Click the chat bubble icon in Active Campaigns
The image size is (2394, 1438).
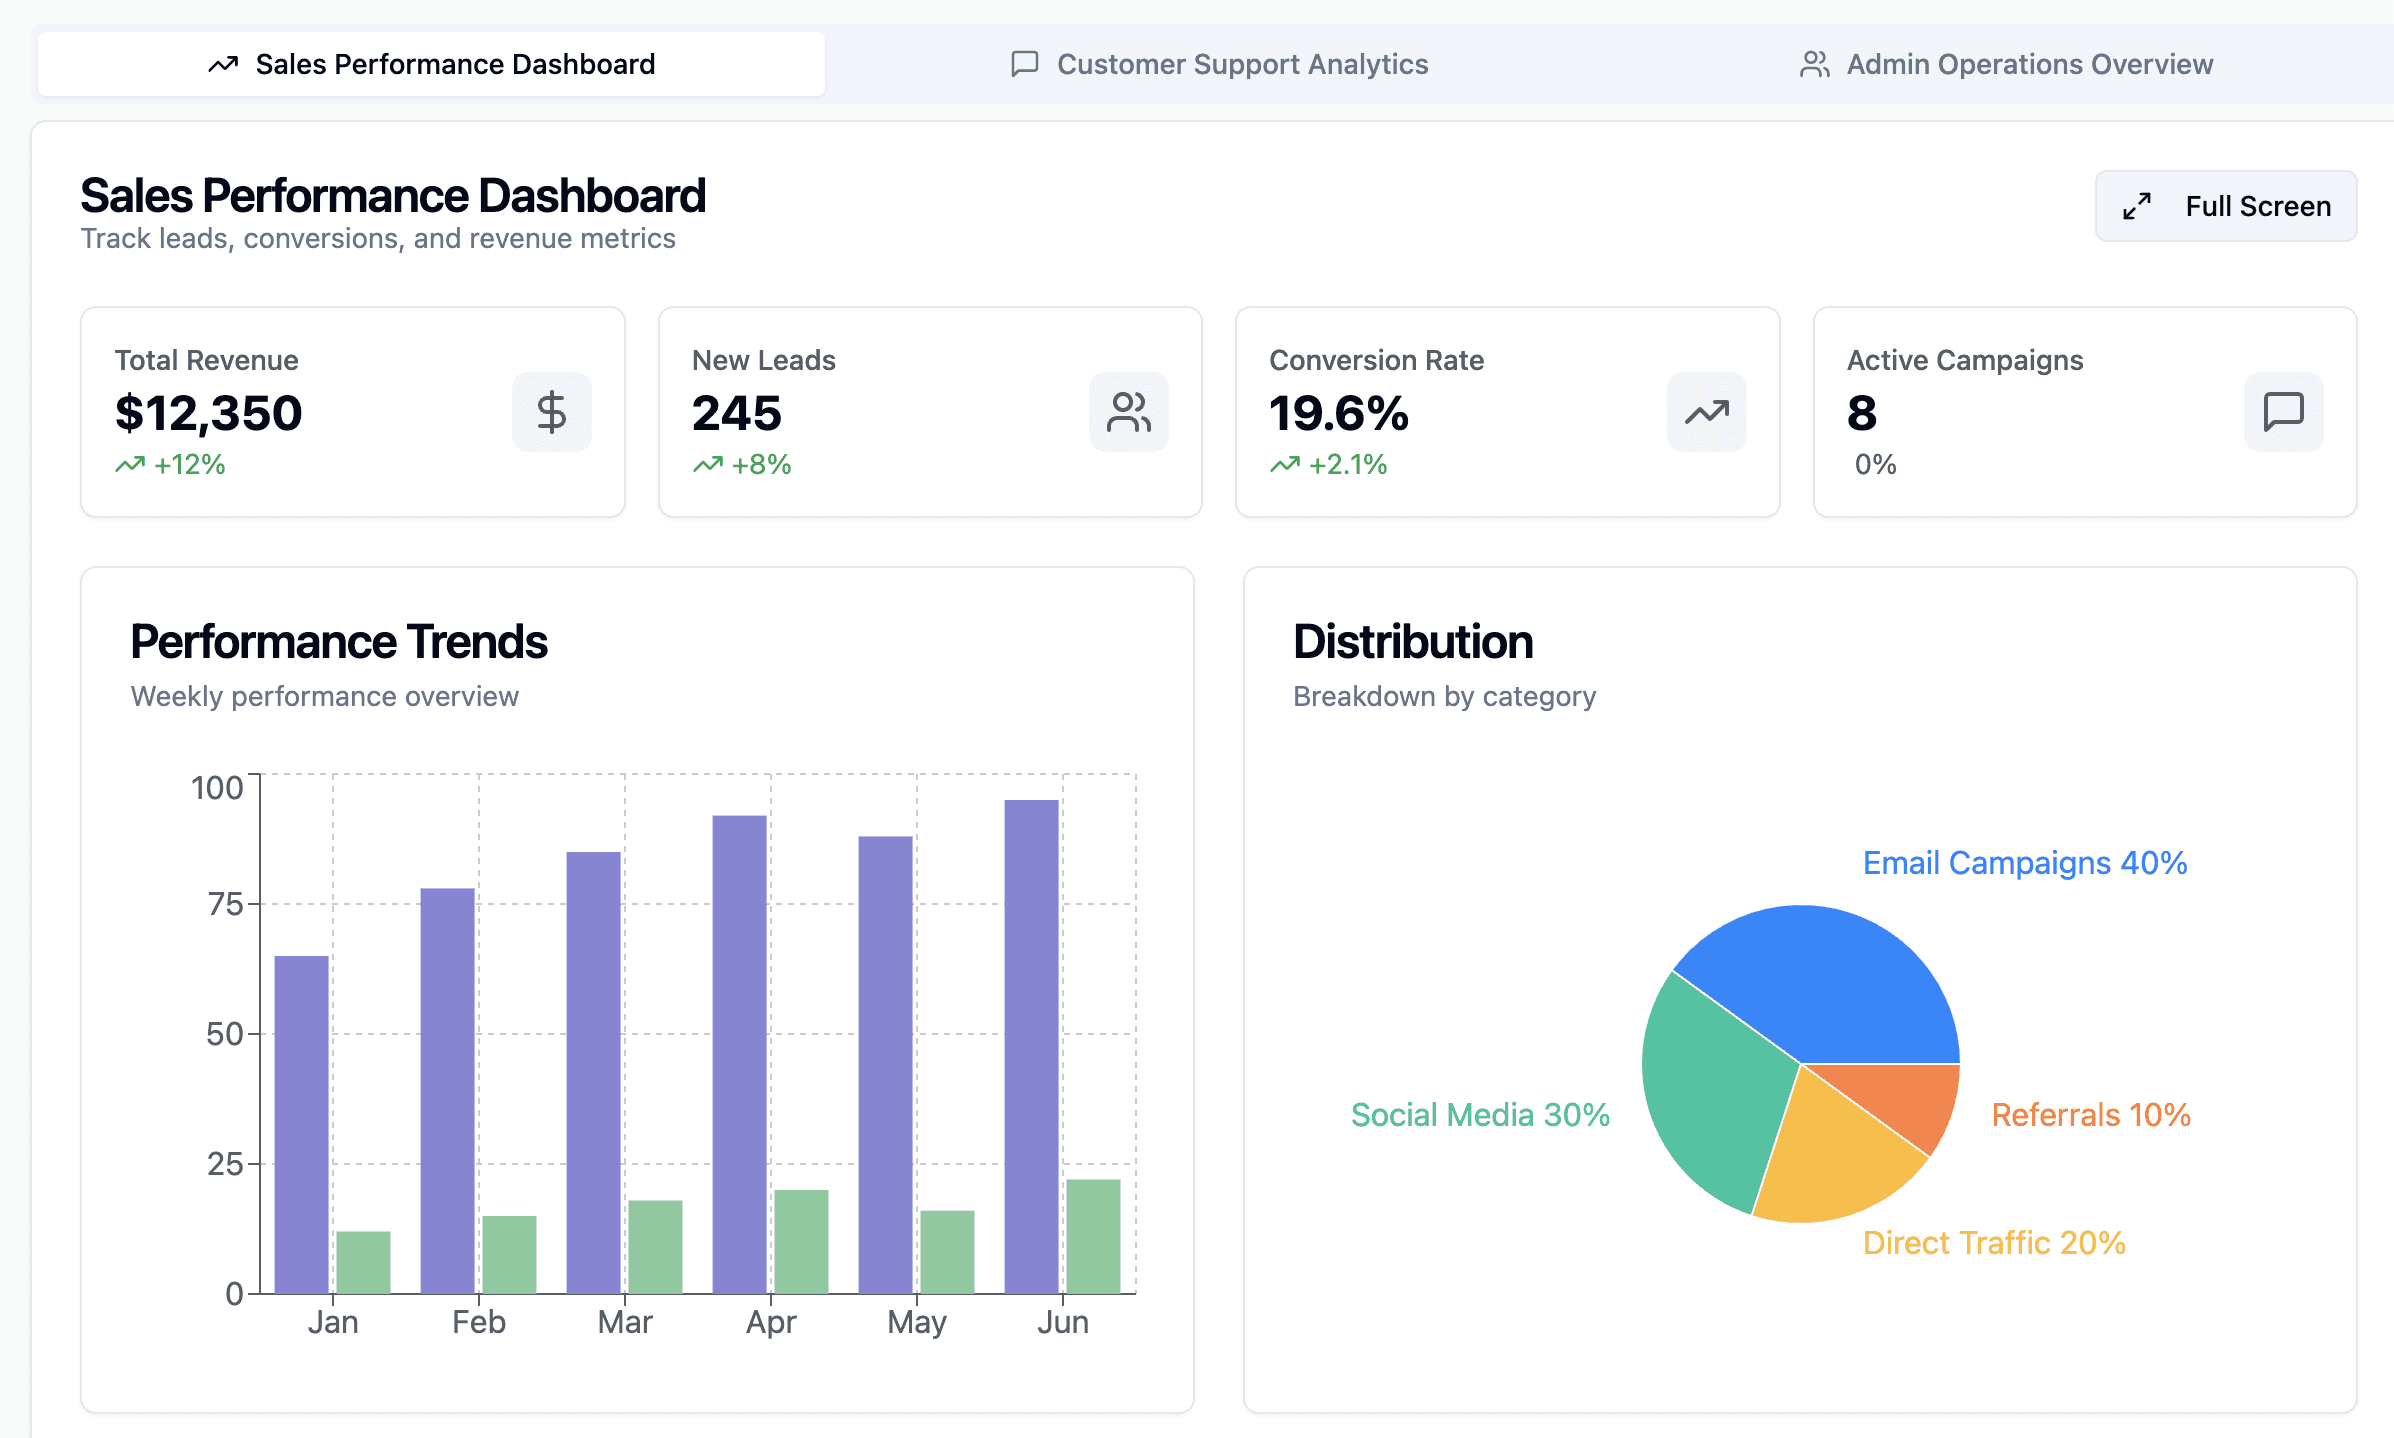tap(2283, 412)
